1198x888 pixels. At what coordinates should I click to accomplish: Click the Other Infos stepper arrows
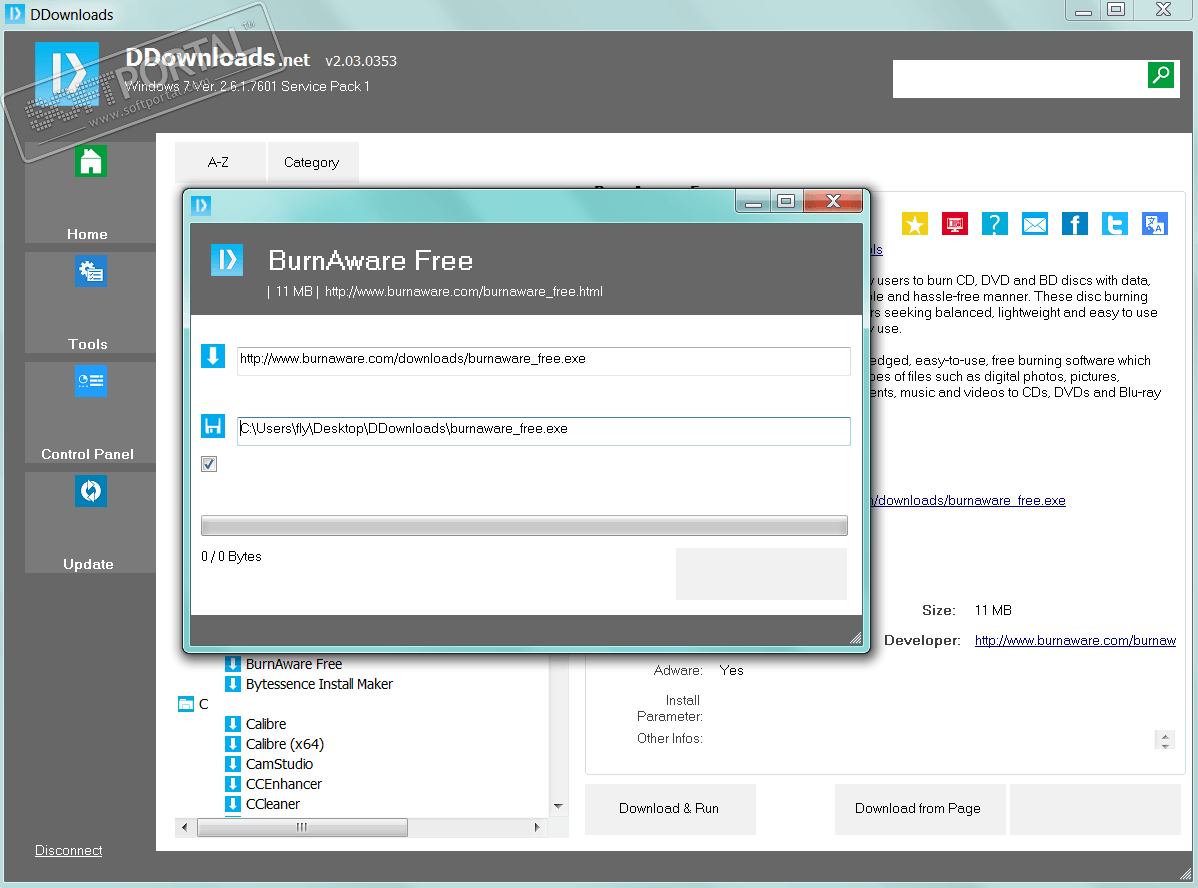tap(1164, 739)
